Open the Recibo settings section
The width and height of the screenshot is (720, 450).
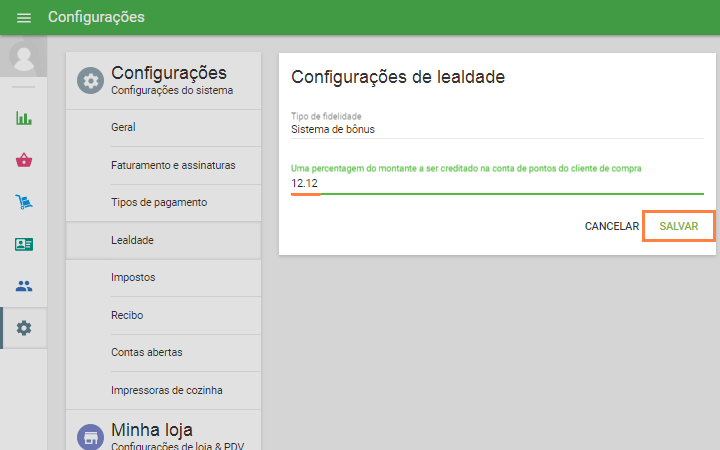click(x=164, y=315)
